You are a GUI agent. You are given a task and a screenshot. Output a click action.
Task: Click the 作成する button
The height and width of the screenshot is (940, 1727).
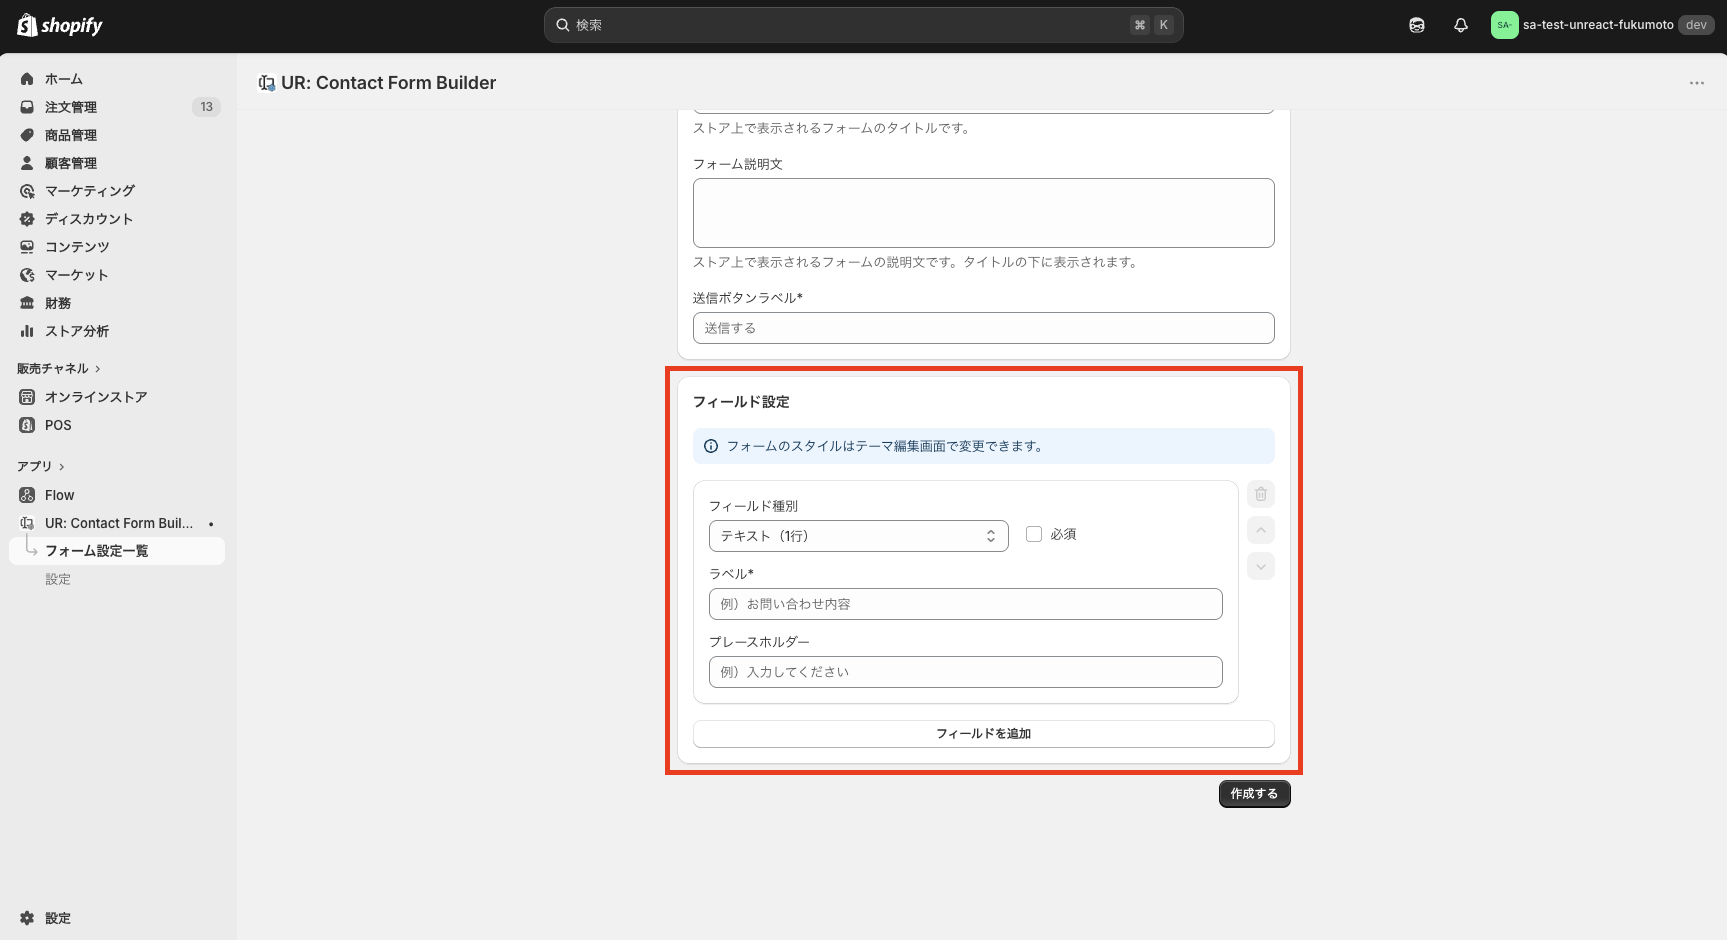pos(1254,794)
